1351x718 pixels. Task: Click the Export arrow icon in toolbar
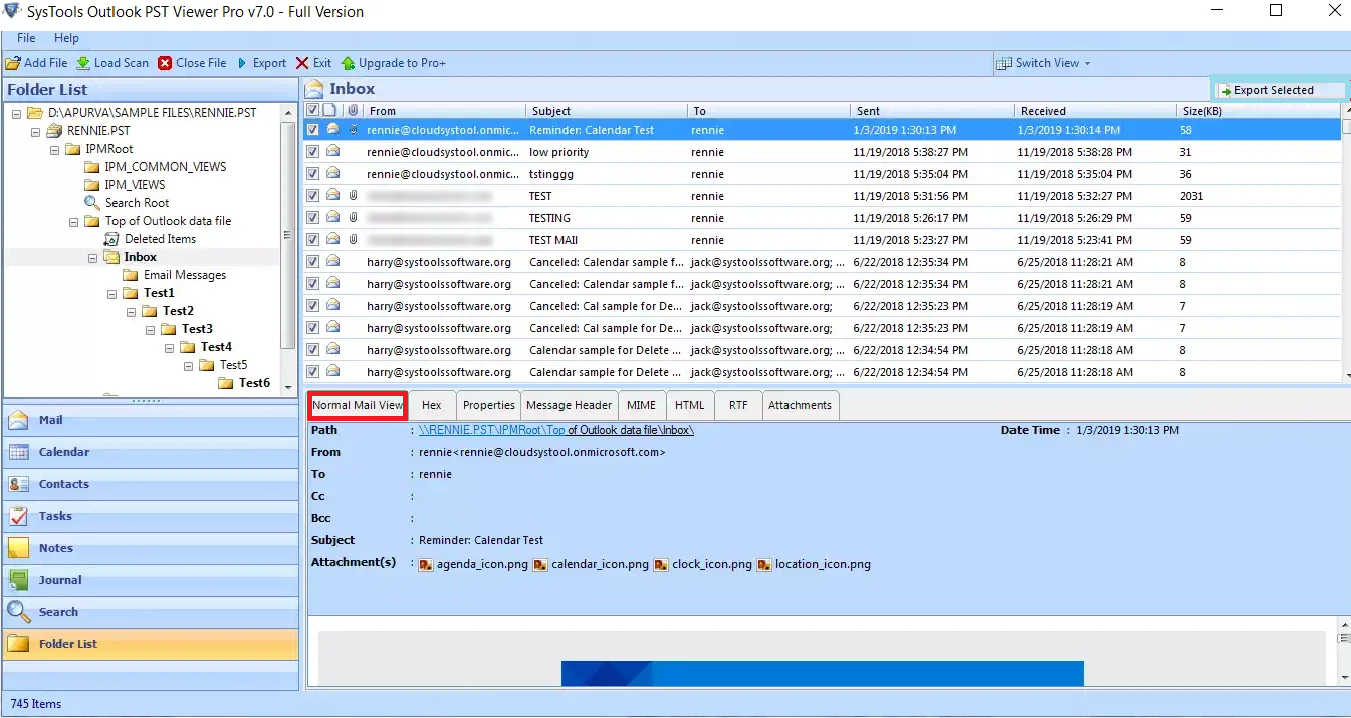click(x=242, y=63)
